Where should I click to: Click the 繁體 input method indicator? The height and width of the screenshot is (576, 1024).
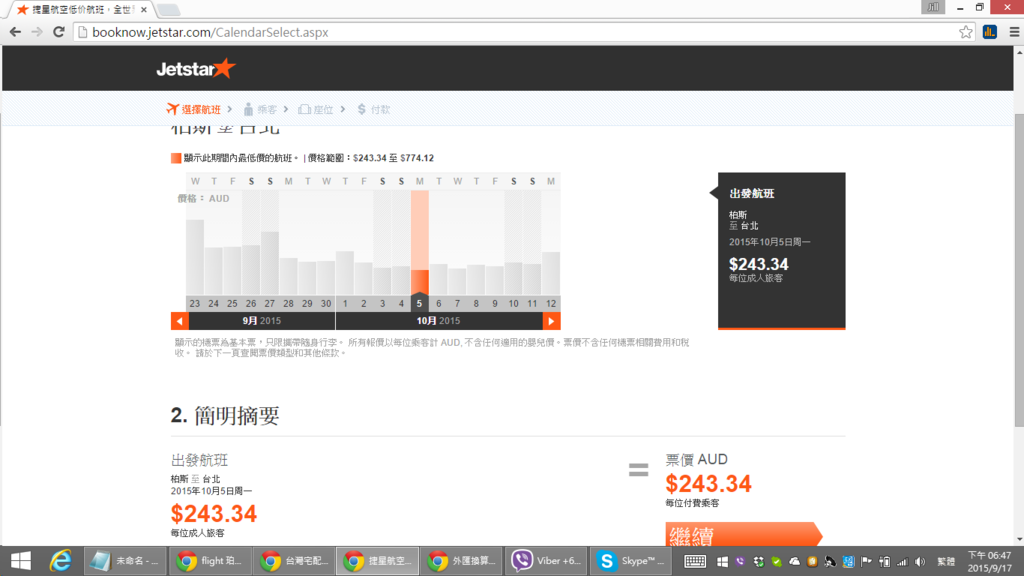946,562
